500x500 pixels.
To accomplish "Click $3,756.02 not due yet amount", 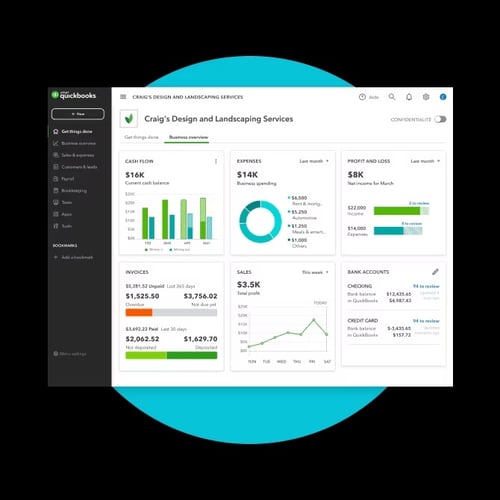I will coord(200,296).
